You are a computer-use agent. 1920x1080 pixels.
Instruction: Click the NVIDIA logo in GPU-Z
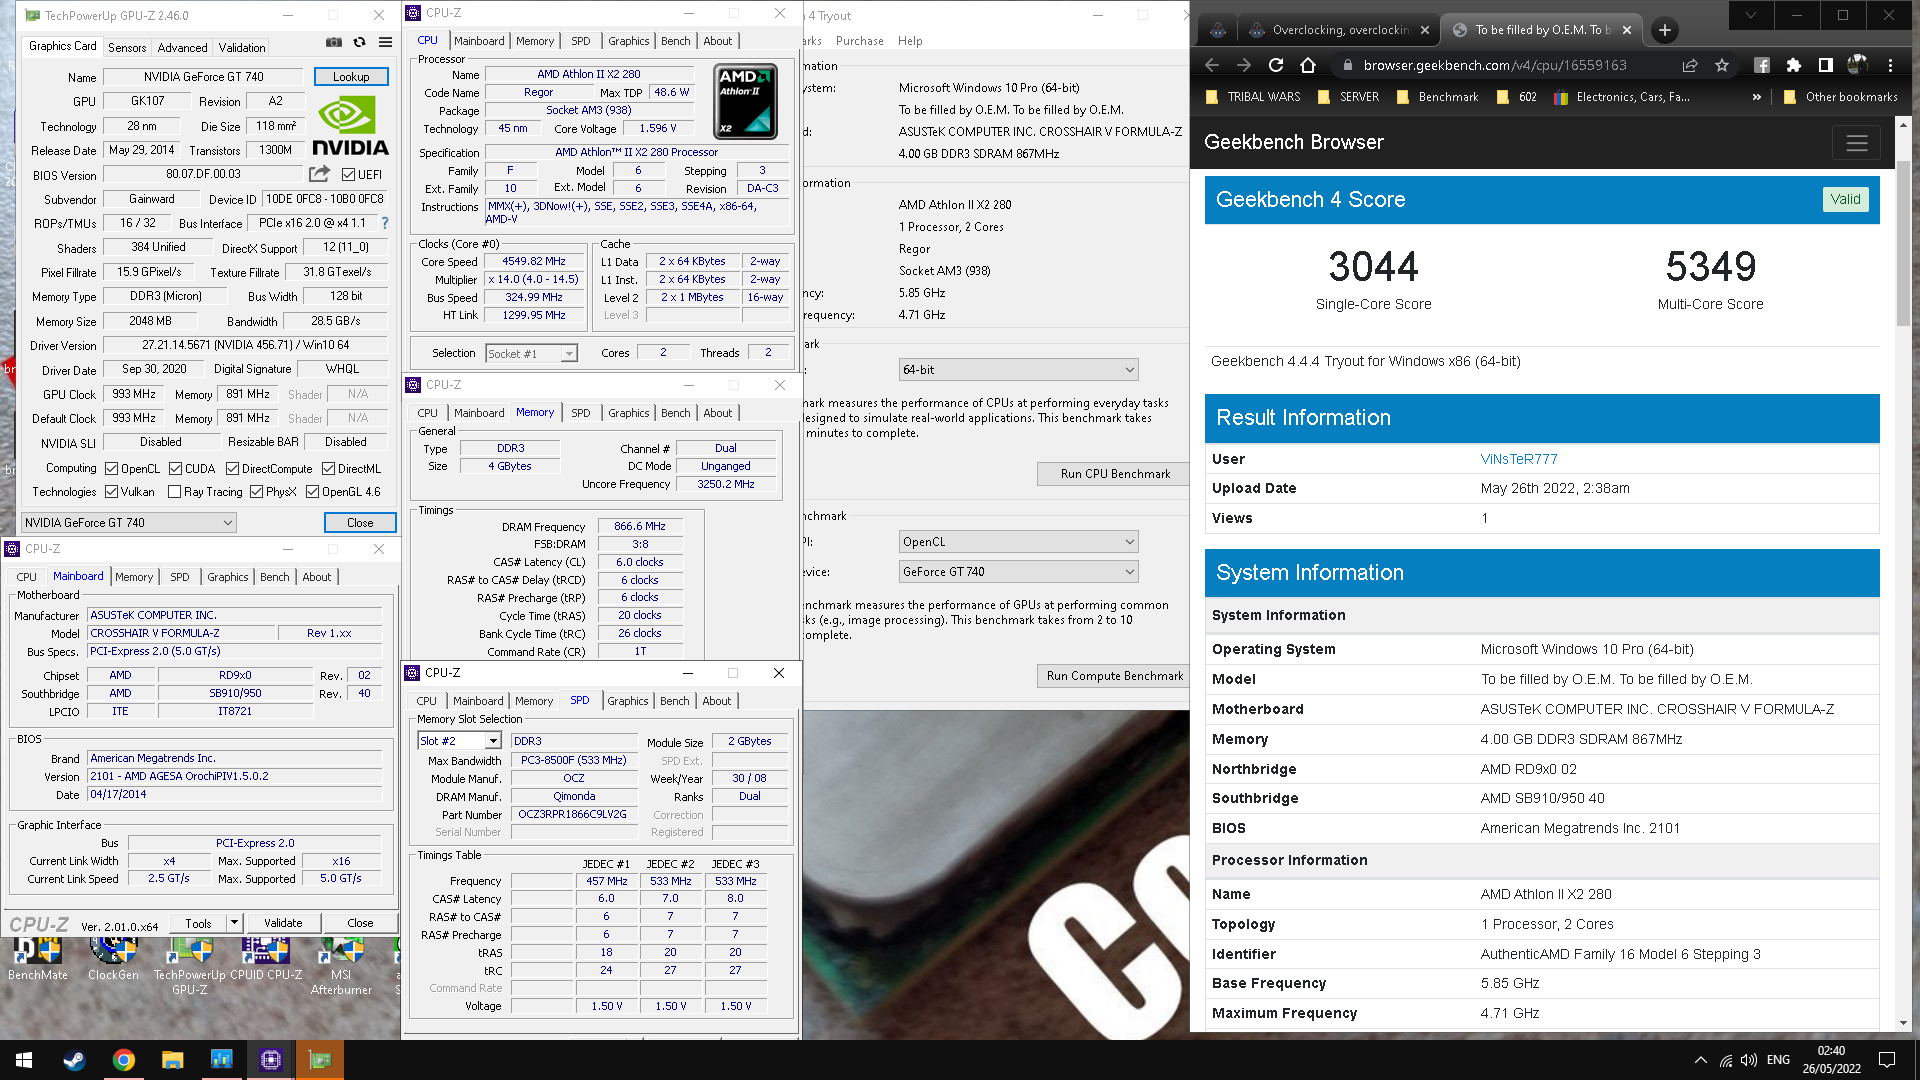point(349,127)
